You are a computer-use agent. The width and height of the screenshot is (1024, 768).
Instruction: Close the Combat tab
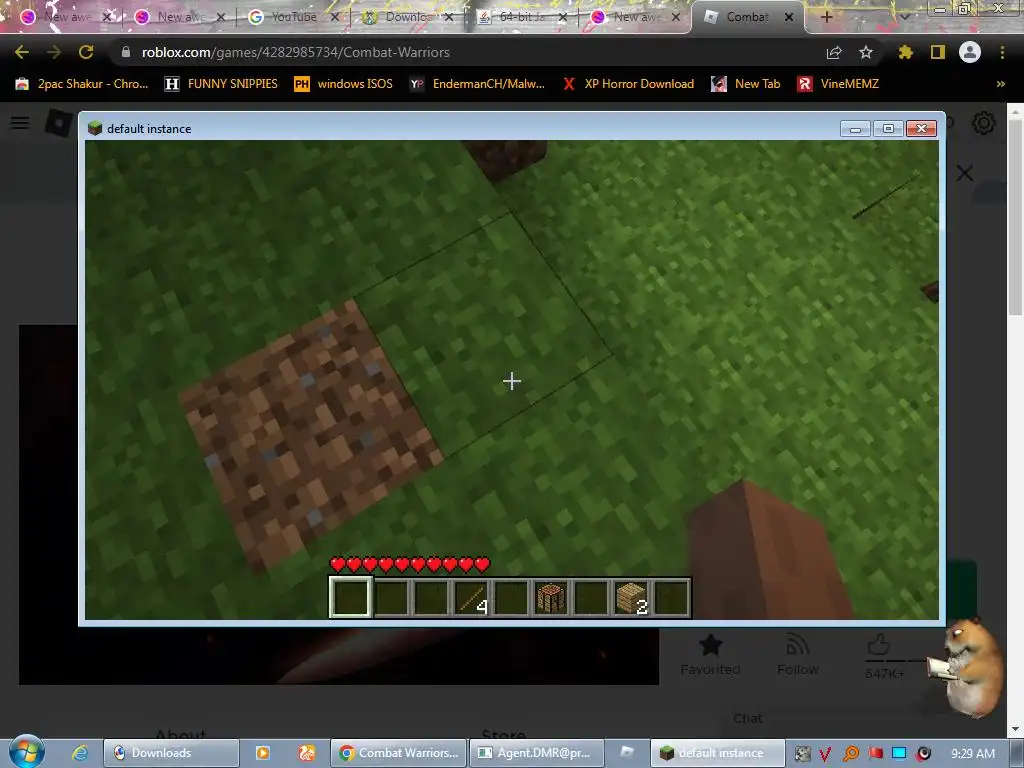(x=789, y=17)
